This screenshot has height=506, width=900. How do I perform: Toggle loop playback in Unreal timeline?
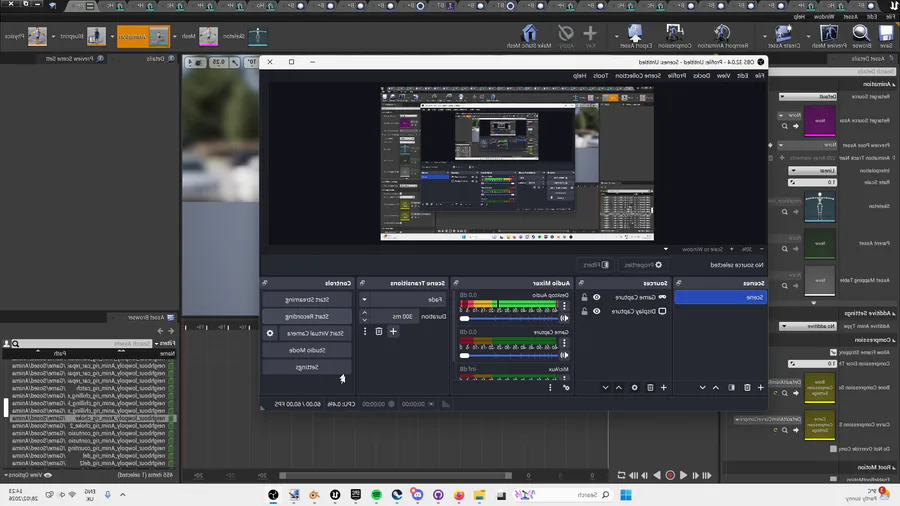pos(621,475)
